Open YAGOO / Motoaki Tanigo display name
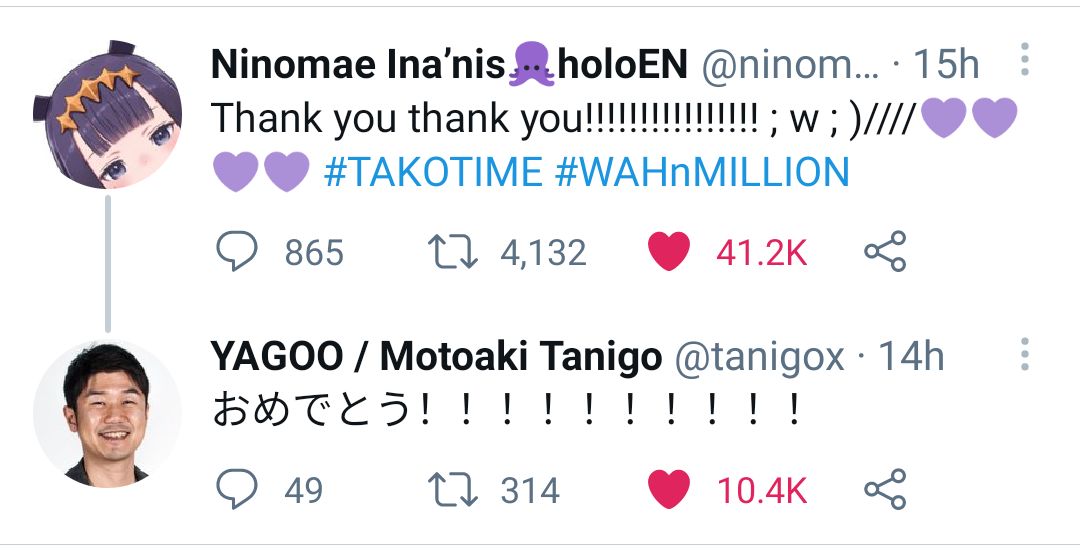This screenshot has height=554, width=1080. click(x=436, y=357)
